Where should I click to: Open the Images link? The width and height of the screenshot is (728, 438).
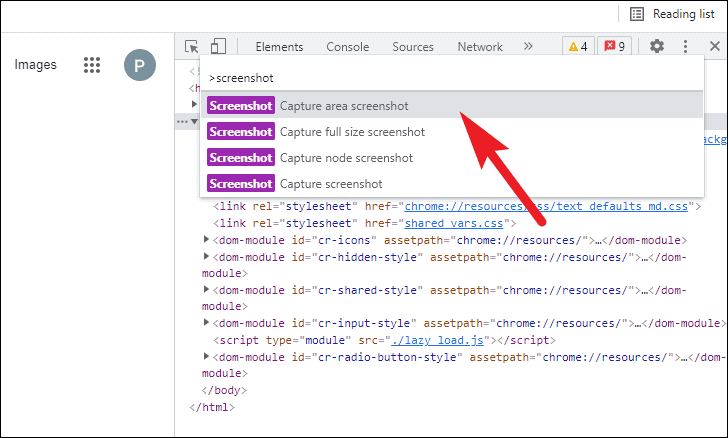(35, 65)
